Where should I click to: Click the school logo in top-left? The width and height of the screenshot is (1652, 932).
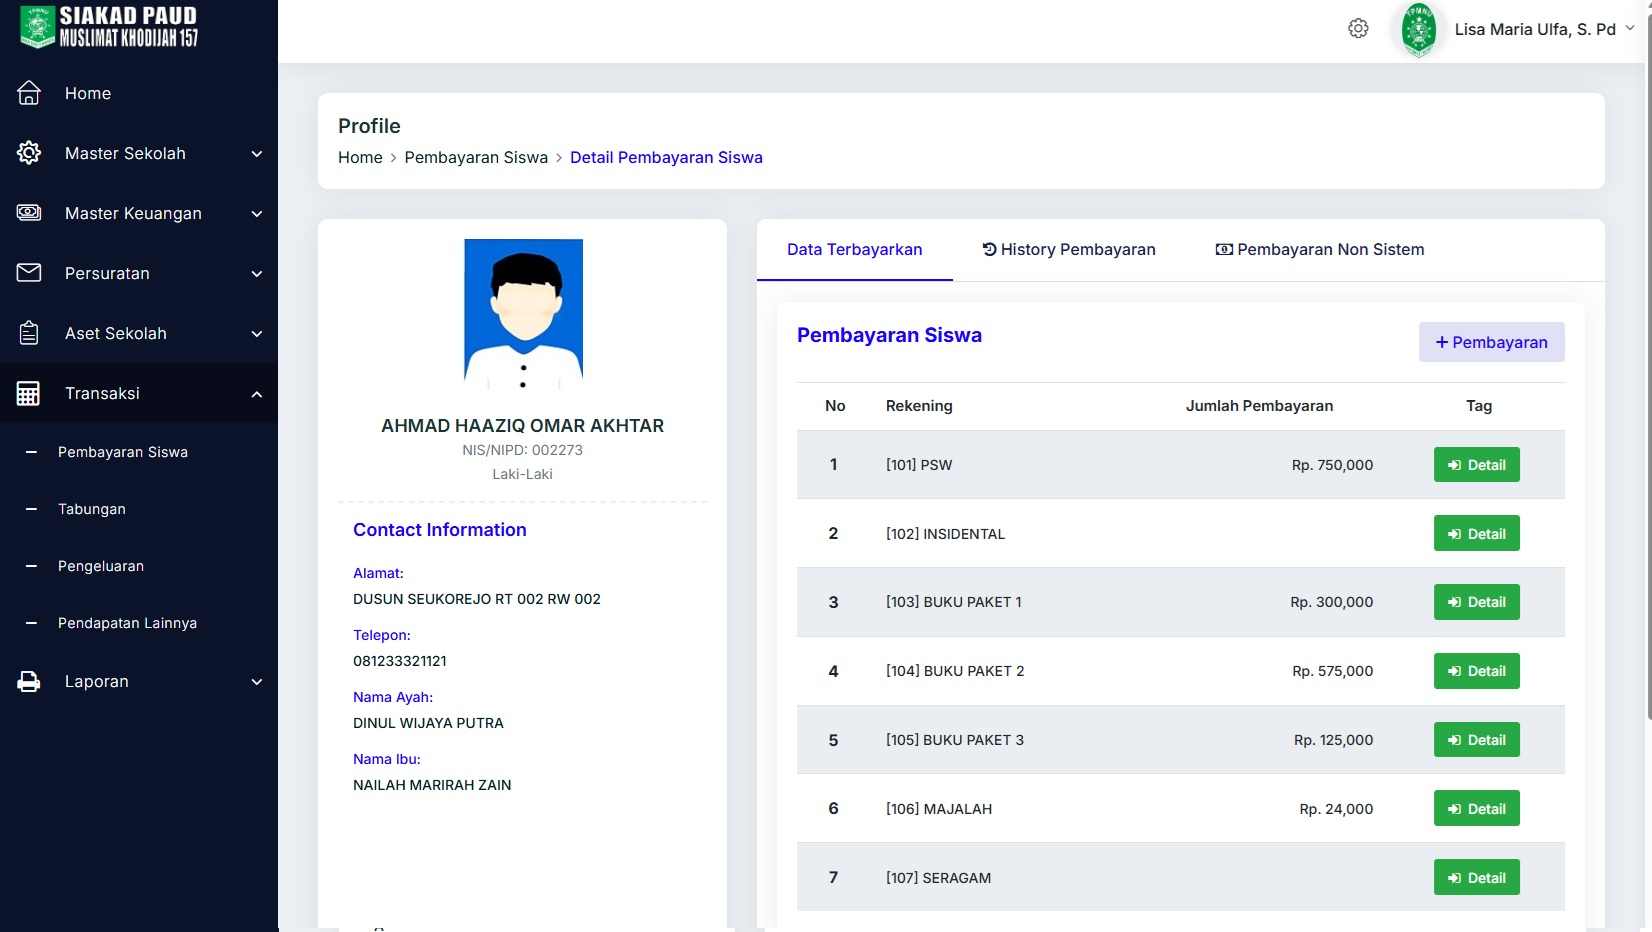point(38,27)
